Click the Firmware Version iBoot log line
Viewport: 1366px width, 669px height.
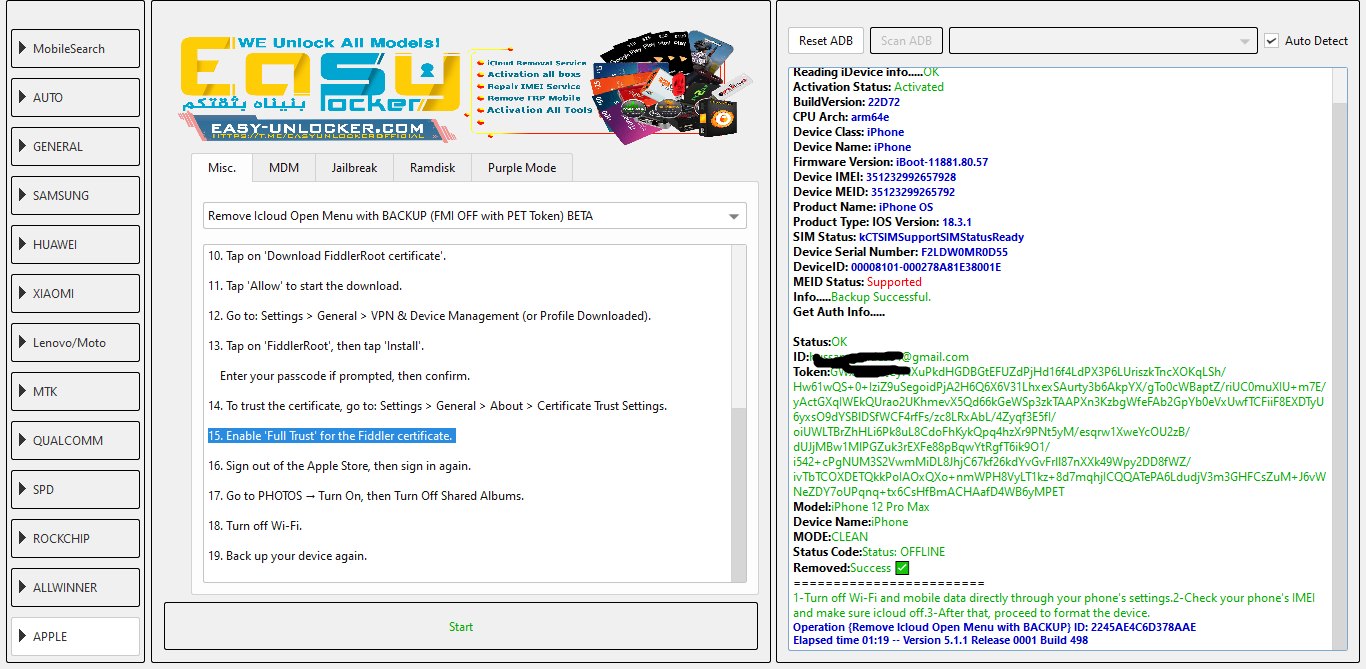point(890,162)
